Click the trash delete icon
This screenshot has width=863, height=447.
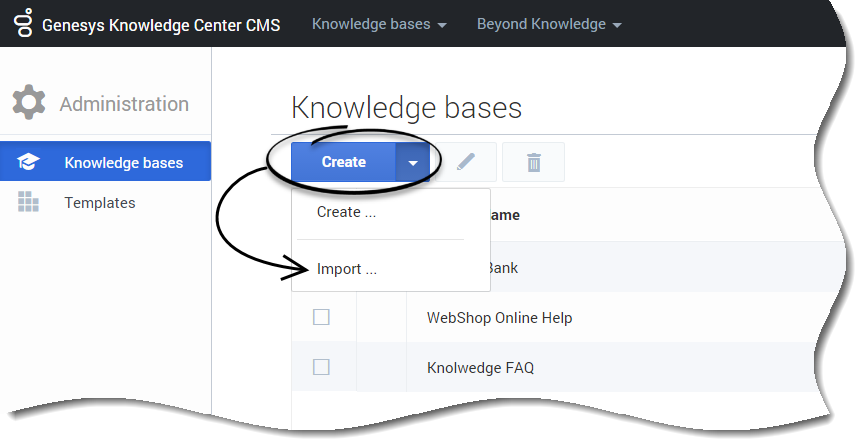point(533,162)
